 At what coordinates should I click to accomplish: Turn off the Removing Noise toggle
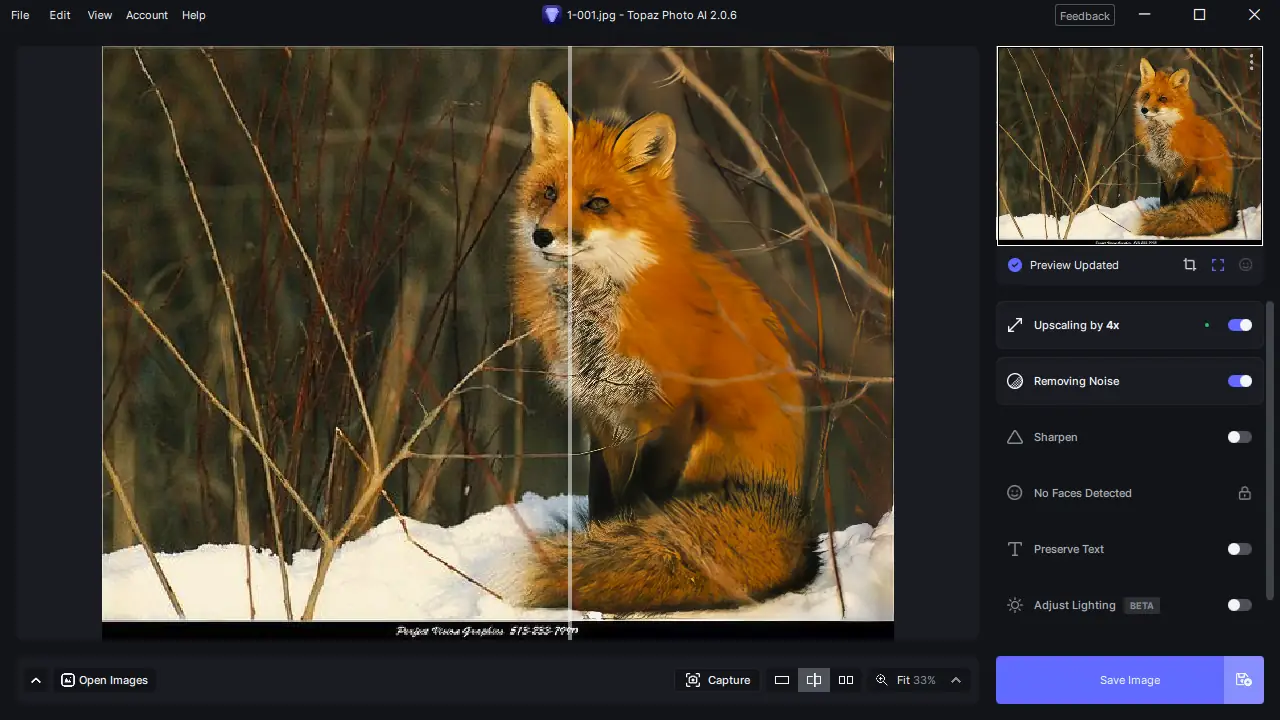pyautogui.click(x=1239, y=381)
